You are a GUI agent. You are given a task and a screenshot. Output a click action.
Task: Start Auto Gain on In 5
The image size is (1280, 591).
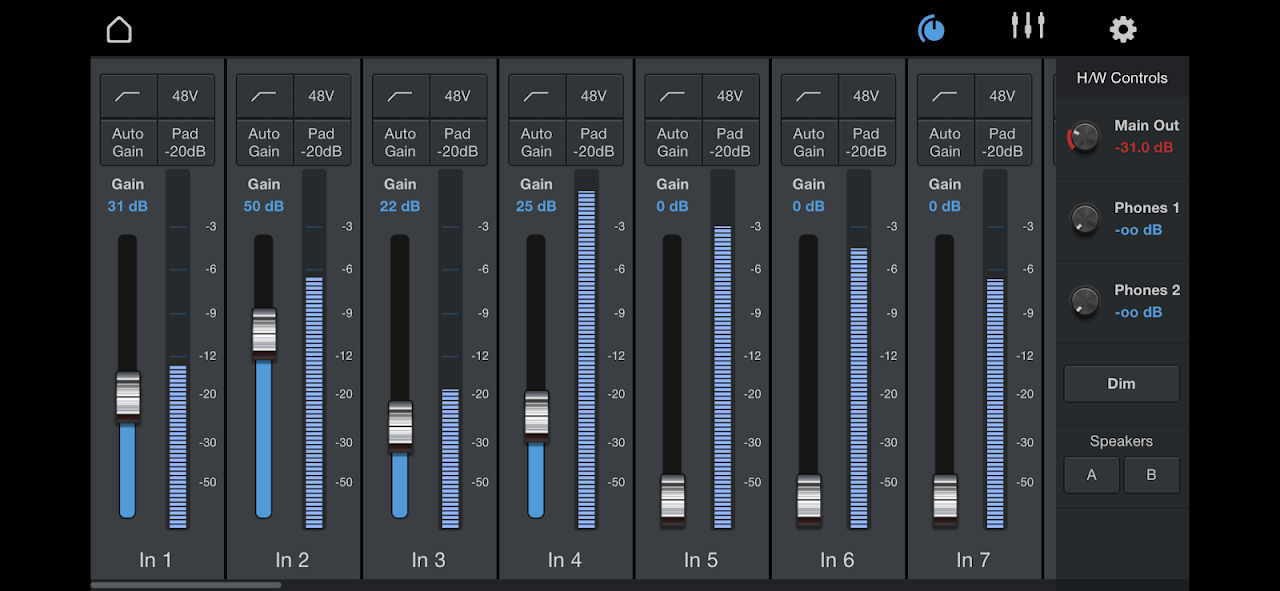(x=672, y=142)
